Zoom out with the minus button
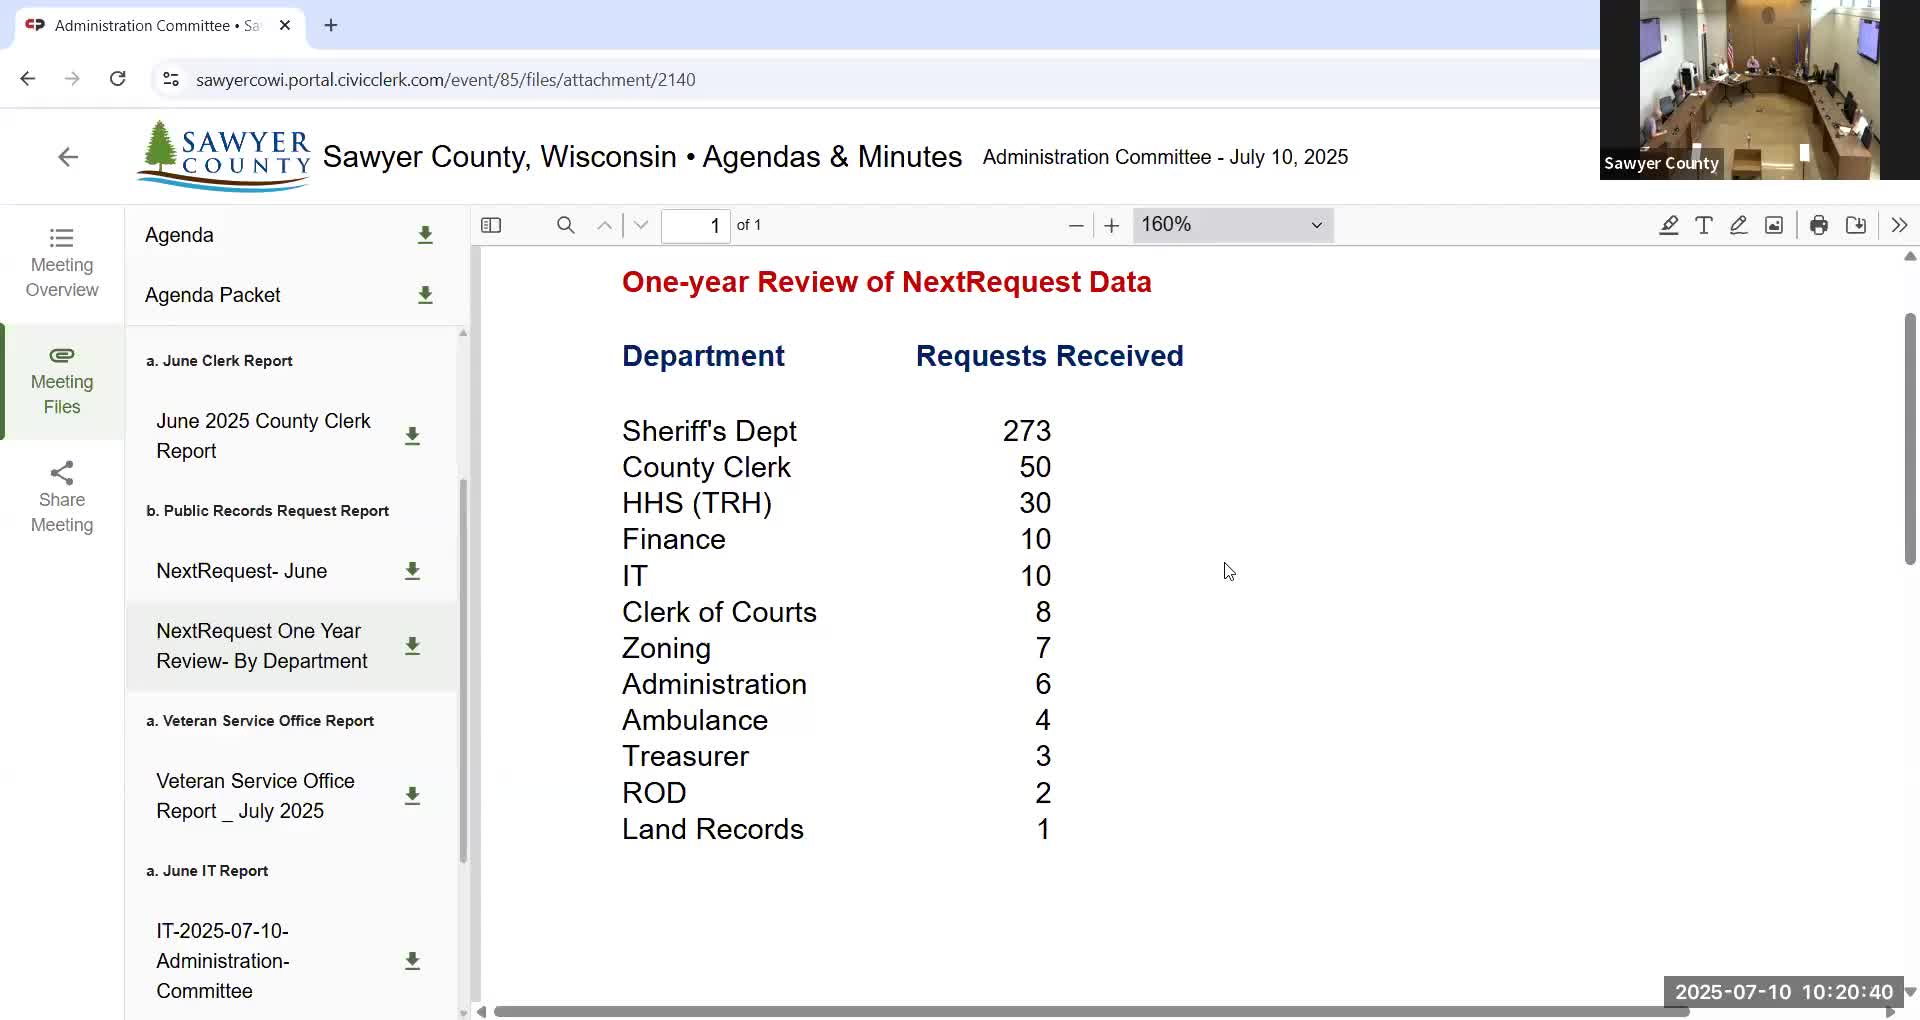Image resolution: width=1920 pixels, height=1020 pixels. [1076, 225]
